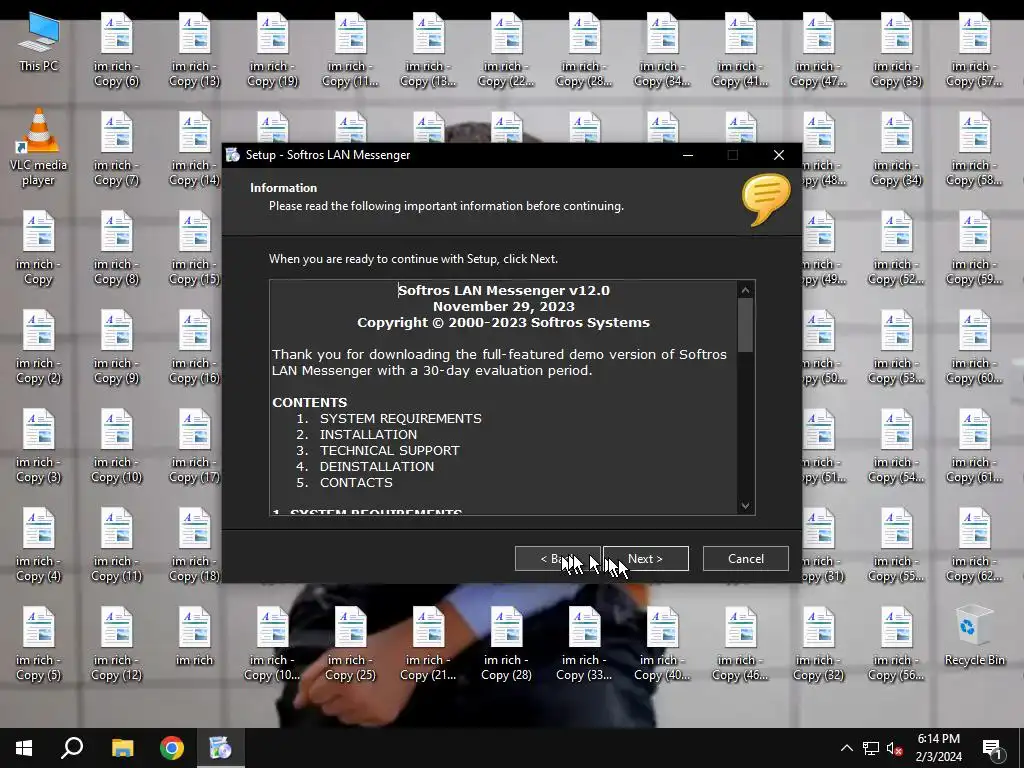1024x768 pixels.
Task: Select the 'im rich - Copy (60...' file
Action: tap(974, 348)
